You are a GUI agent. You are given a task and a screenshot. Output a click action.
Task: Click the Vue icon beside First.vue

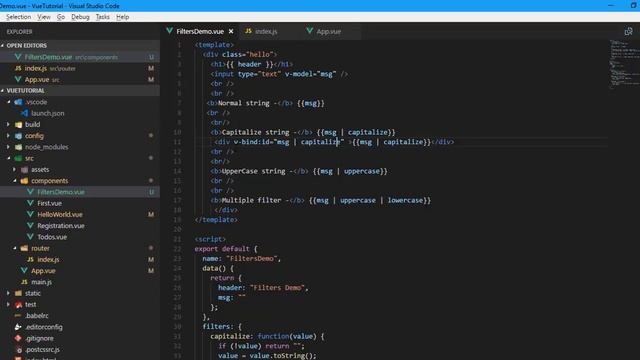coord(30,203)
